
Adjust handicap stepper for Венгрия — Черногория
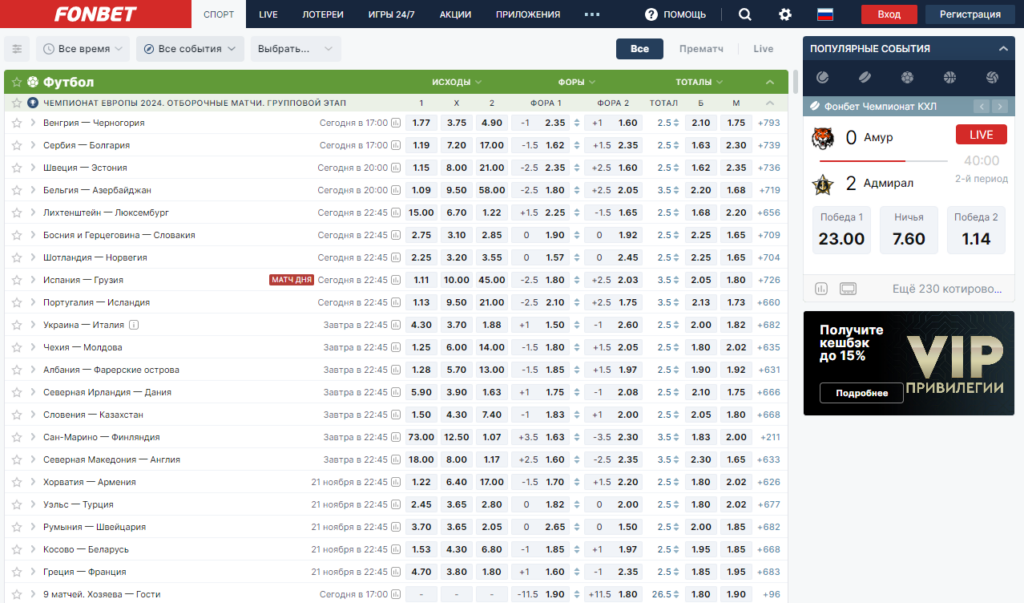[577, 123]
